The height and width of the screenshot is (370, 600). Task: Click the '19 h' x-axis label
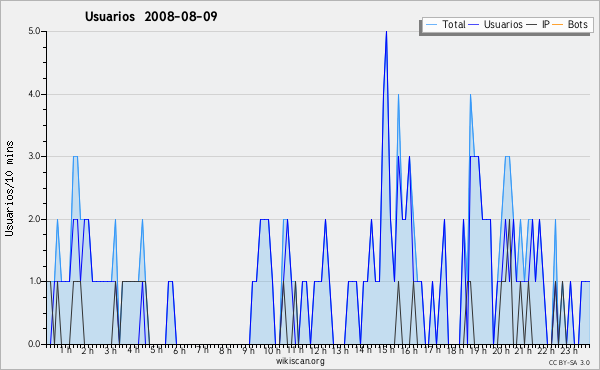tap(478, 350)
